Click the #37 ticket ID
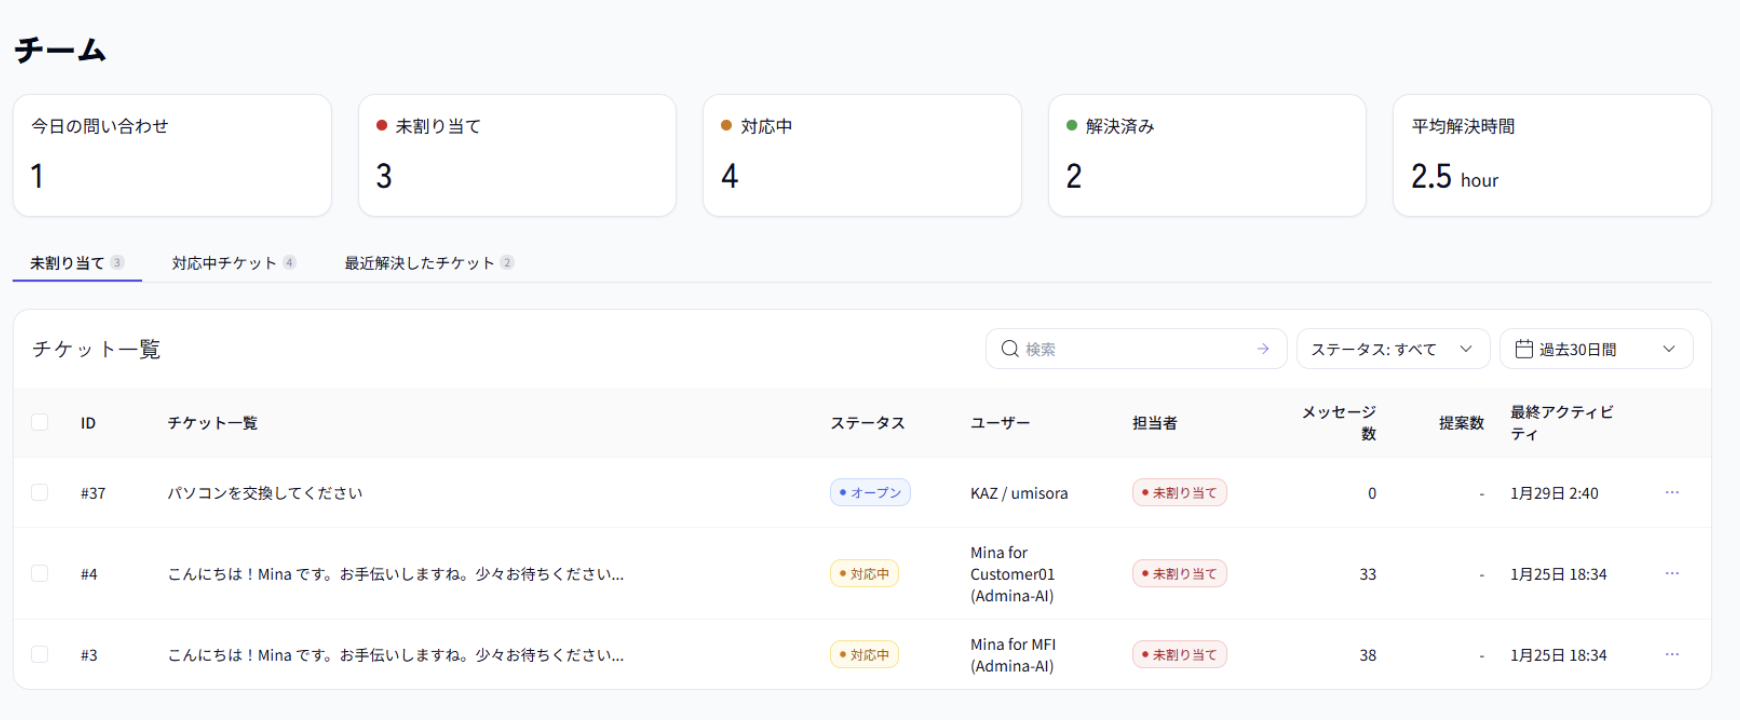 93,493
